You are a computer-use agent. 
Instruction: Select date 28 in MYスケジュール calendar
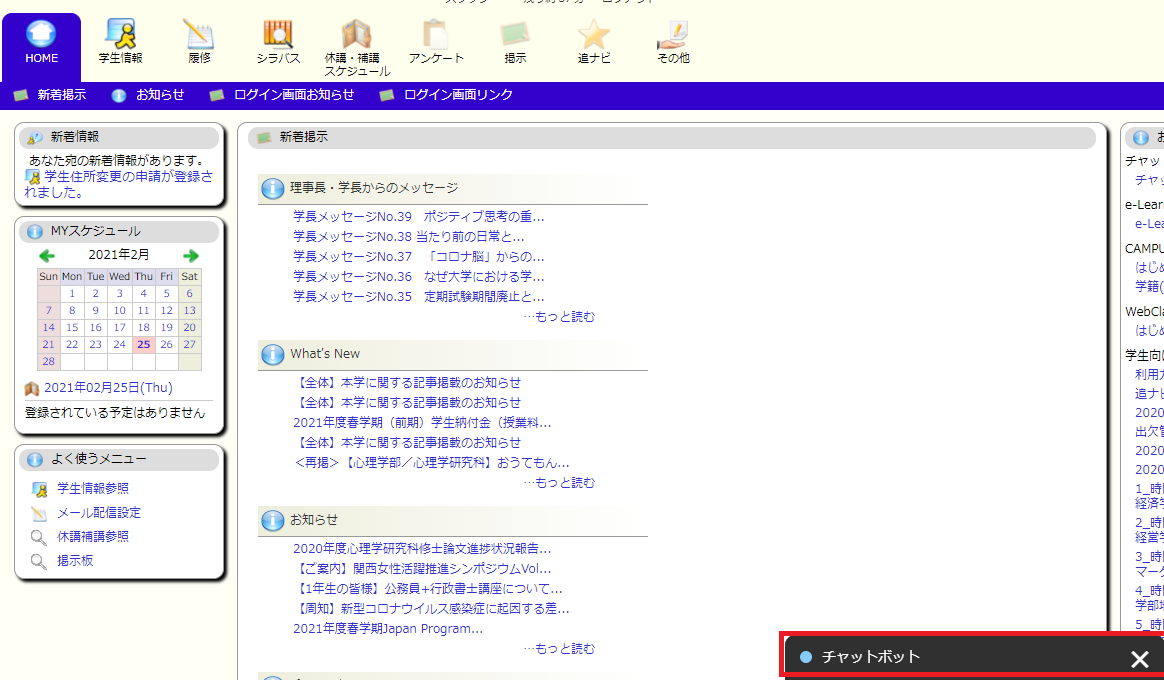48,362
